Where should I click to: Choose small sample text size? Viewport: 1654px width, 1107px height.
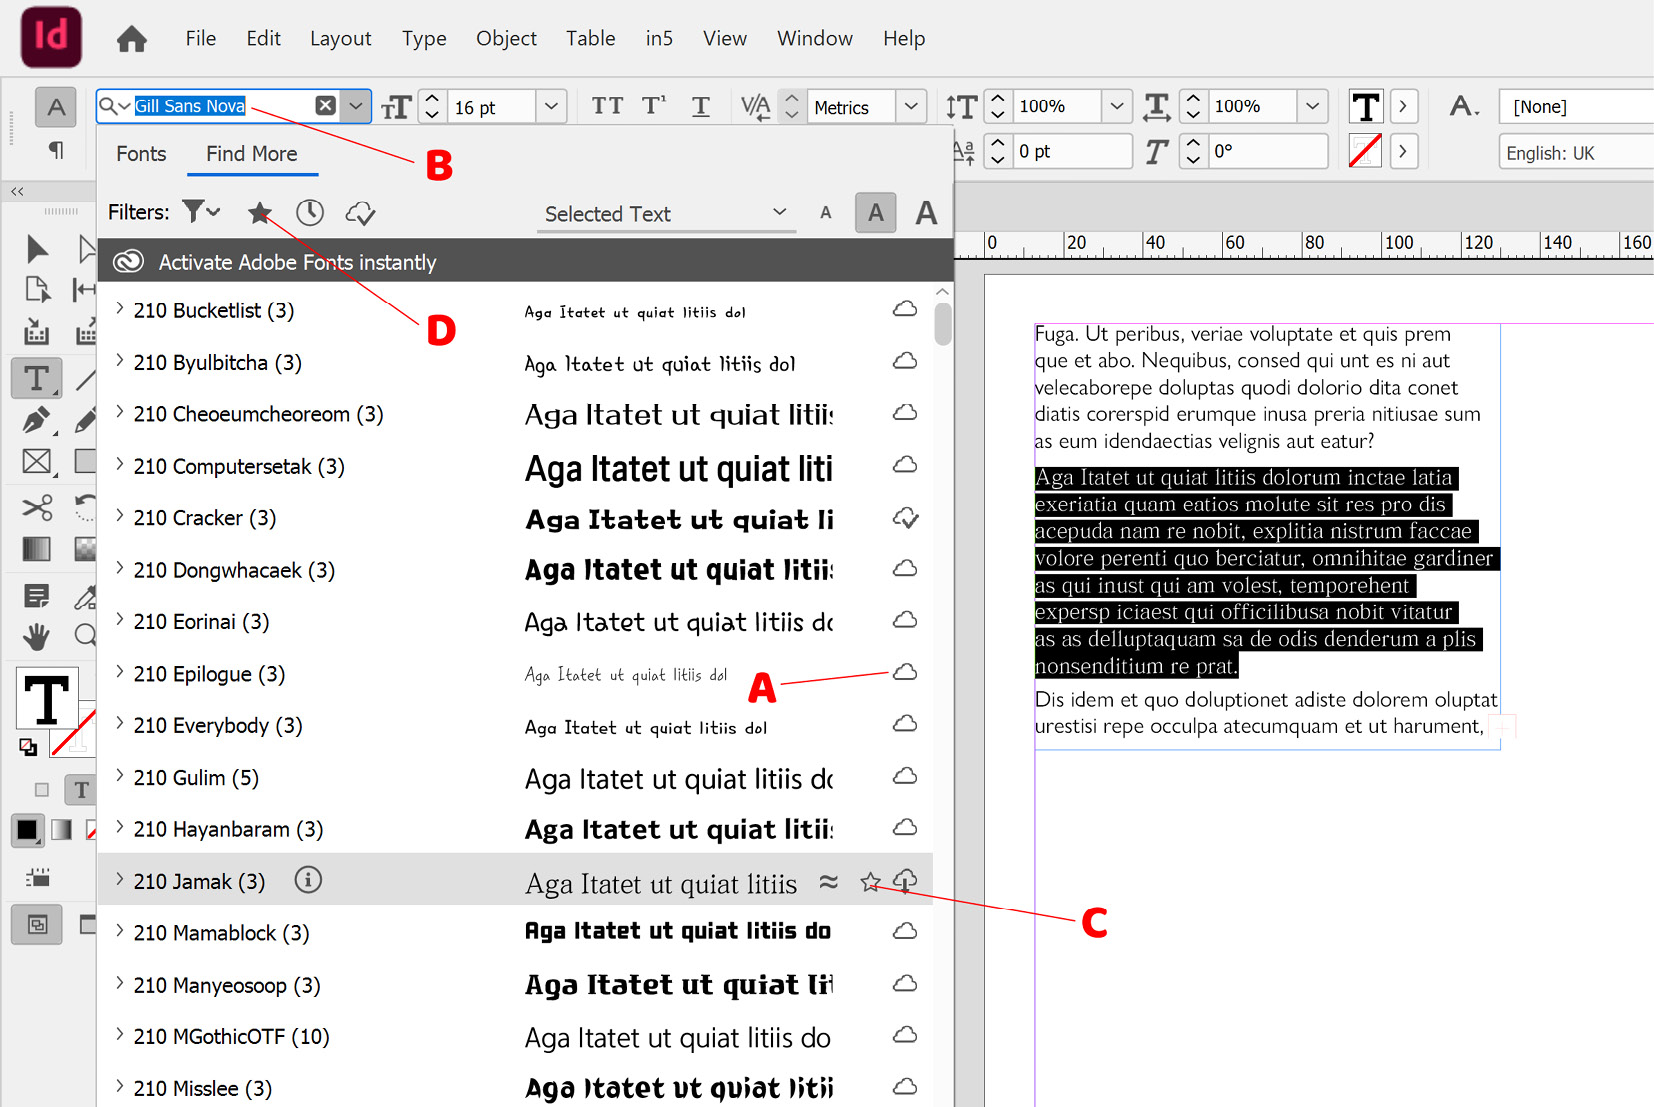(x=825, y=212)
